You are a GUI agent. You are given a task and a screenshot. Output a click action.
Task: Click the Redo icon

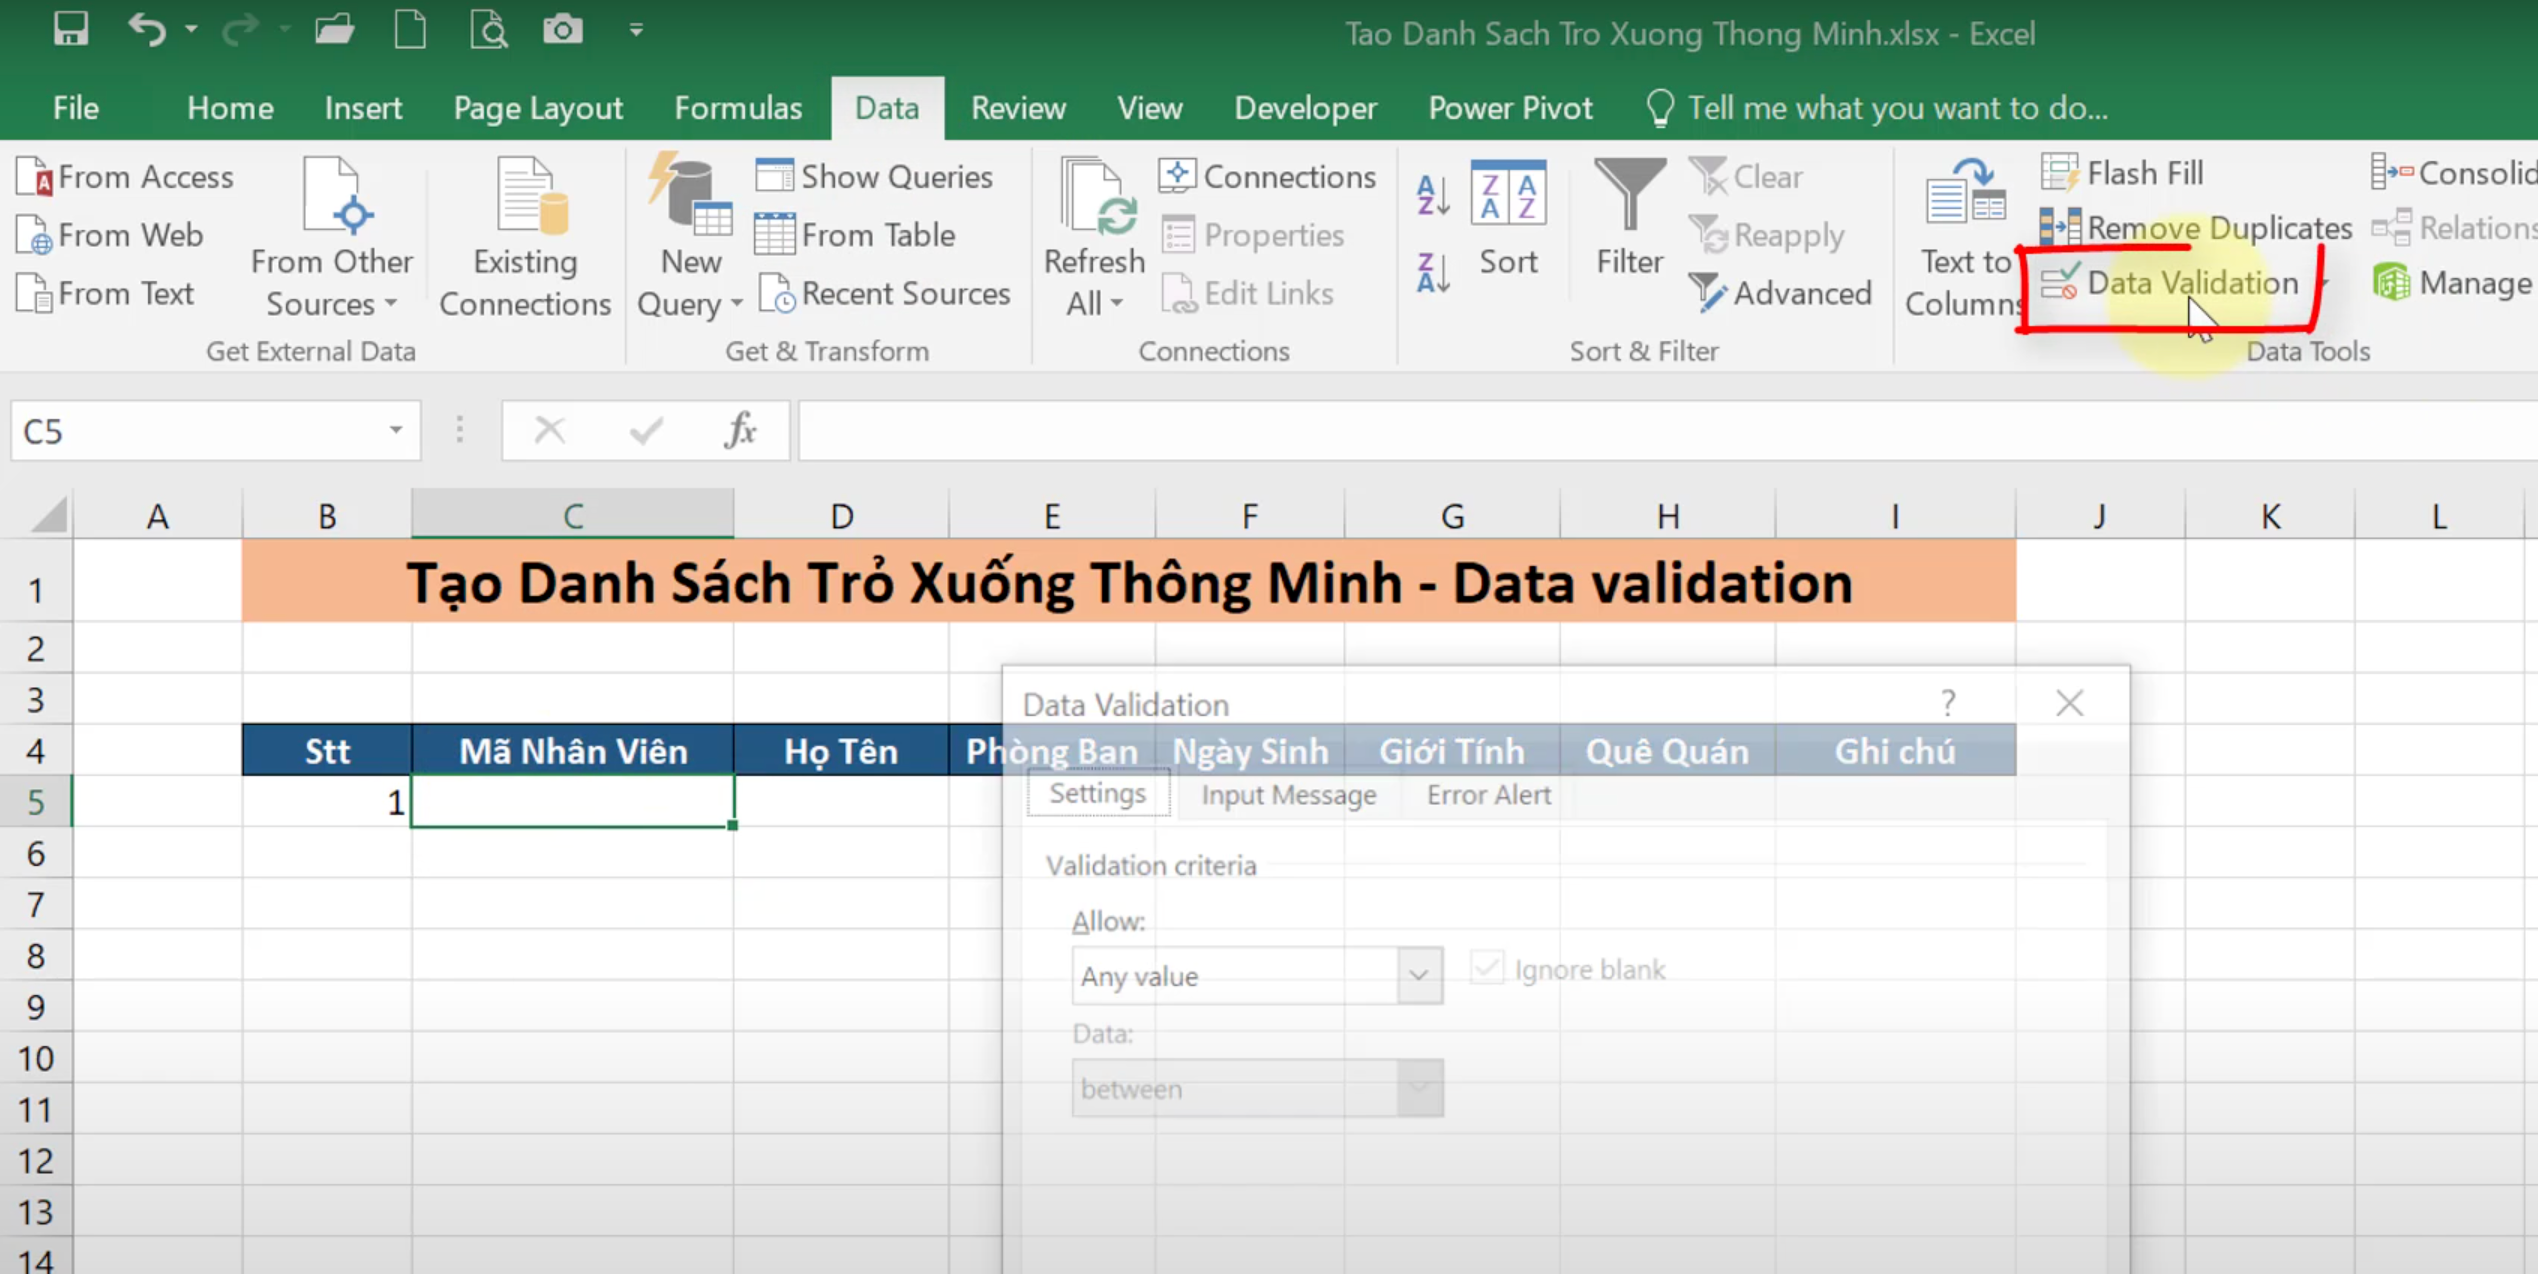239,30
